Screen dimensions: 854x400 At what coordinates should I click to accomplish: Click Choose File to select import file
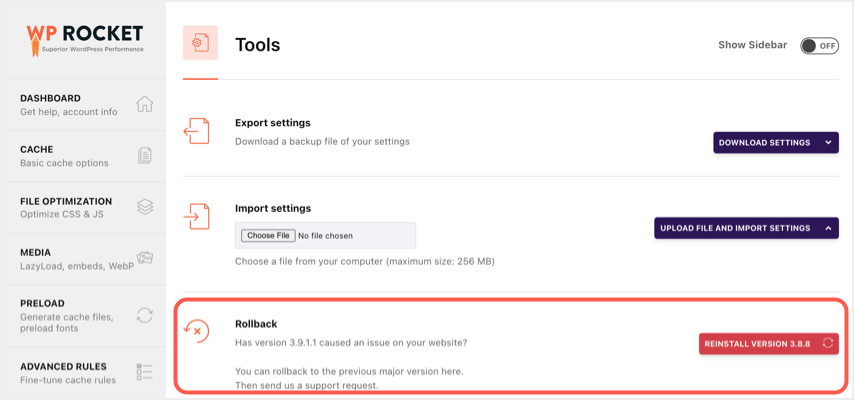click(x=267, y=236)
